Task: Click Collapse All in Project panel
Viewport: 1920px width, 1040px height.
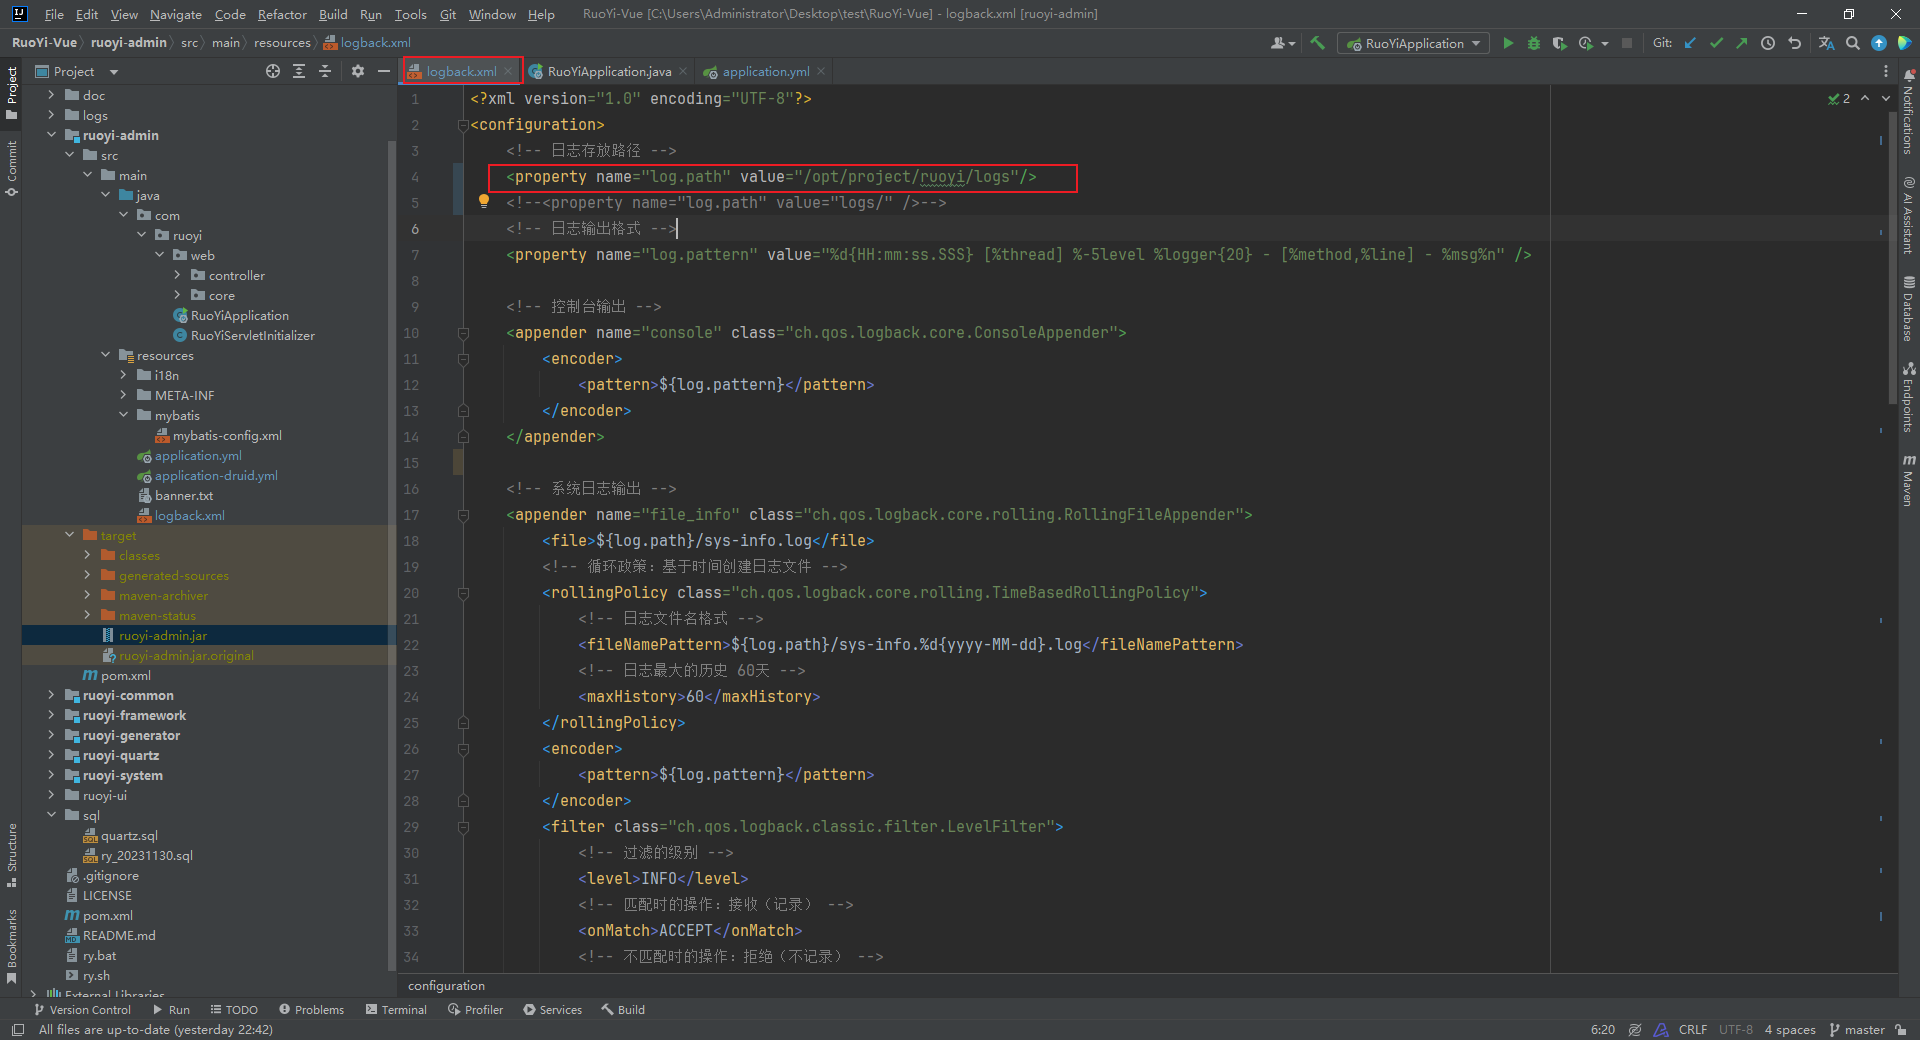Action: (x=325, y=71)
